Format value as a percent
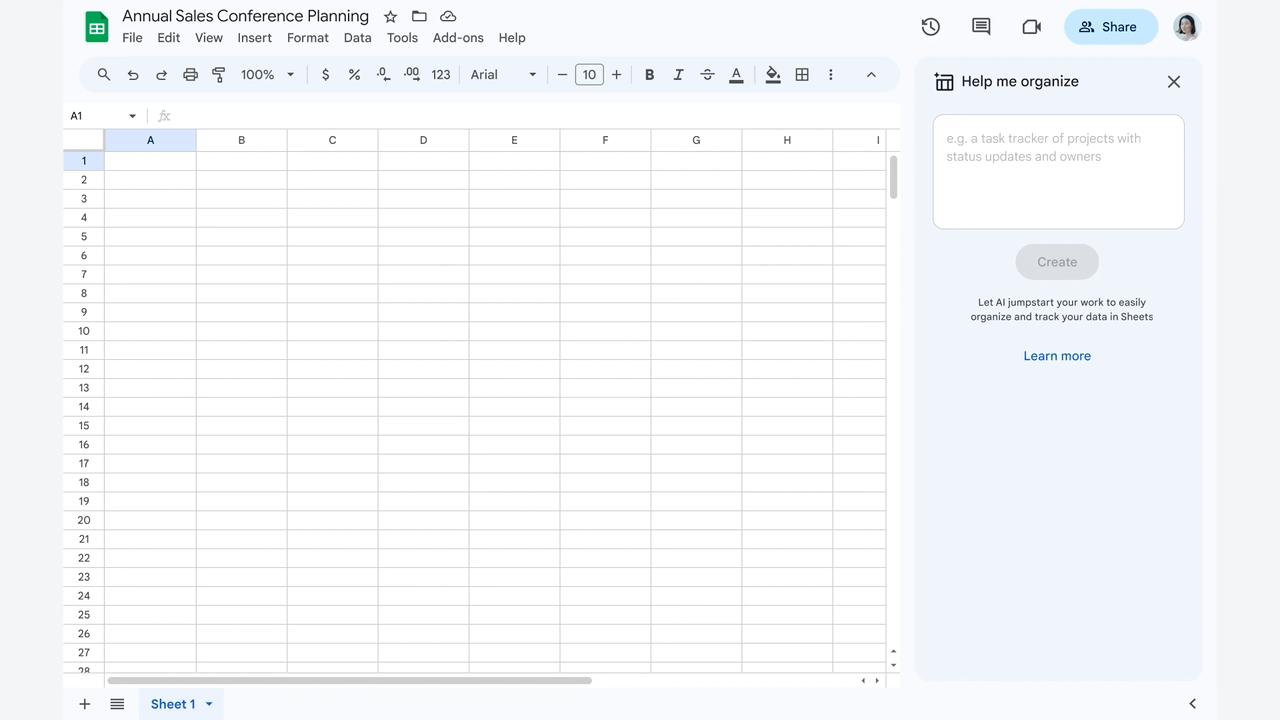Image resolution: width=1280 pixels, height=720 pixels. (353, 74)
